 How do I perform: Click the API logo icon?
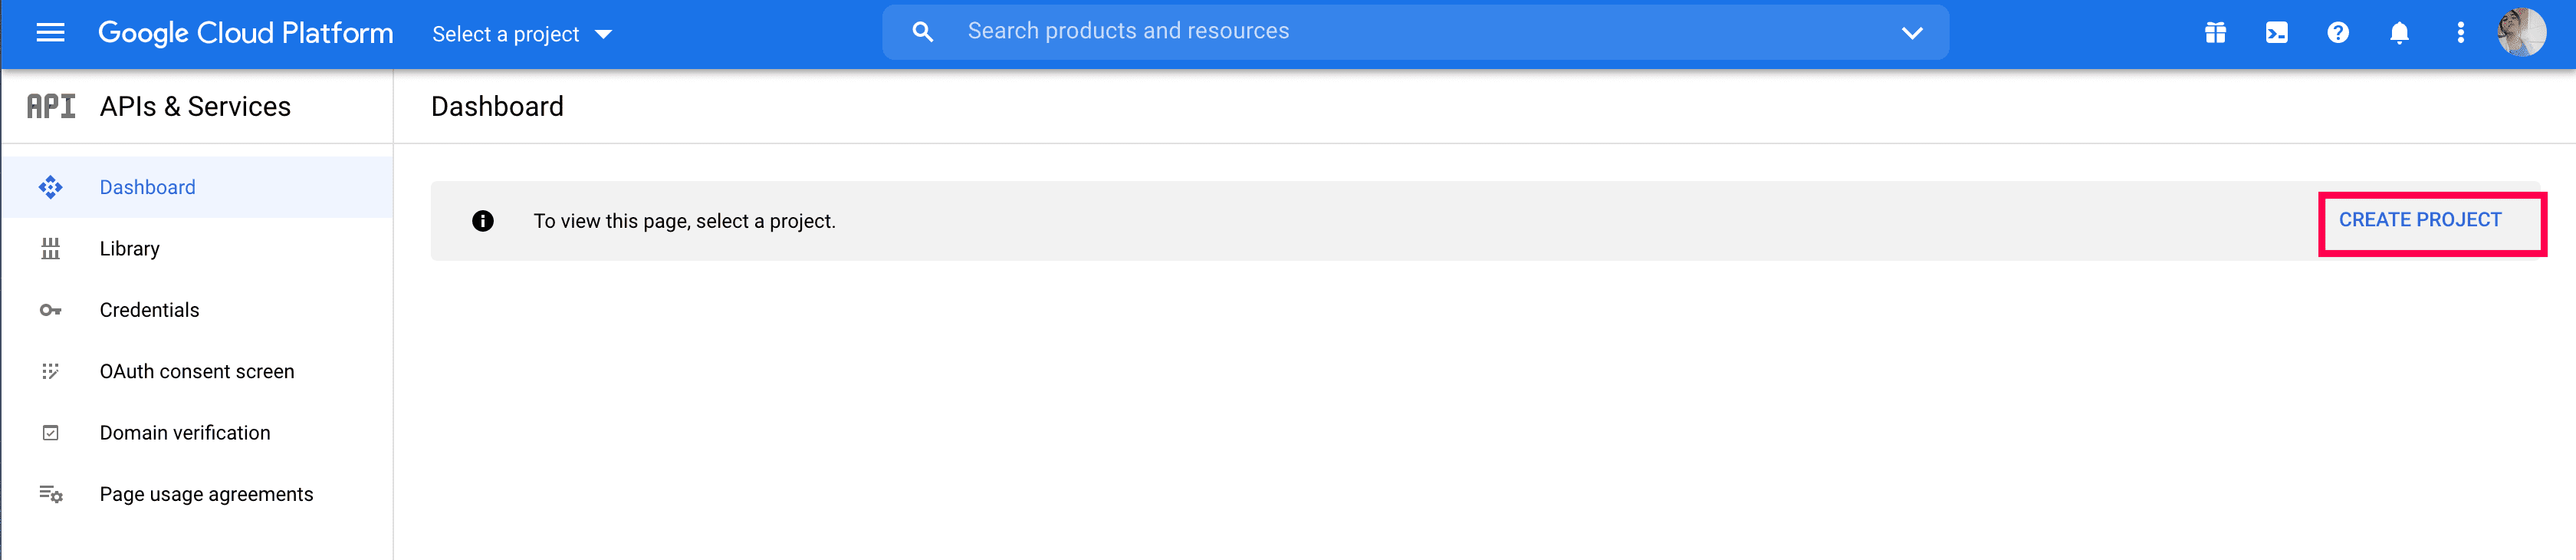(x=51, y=106)
